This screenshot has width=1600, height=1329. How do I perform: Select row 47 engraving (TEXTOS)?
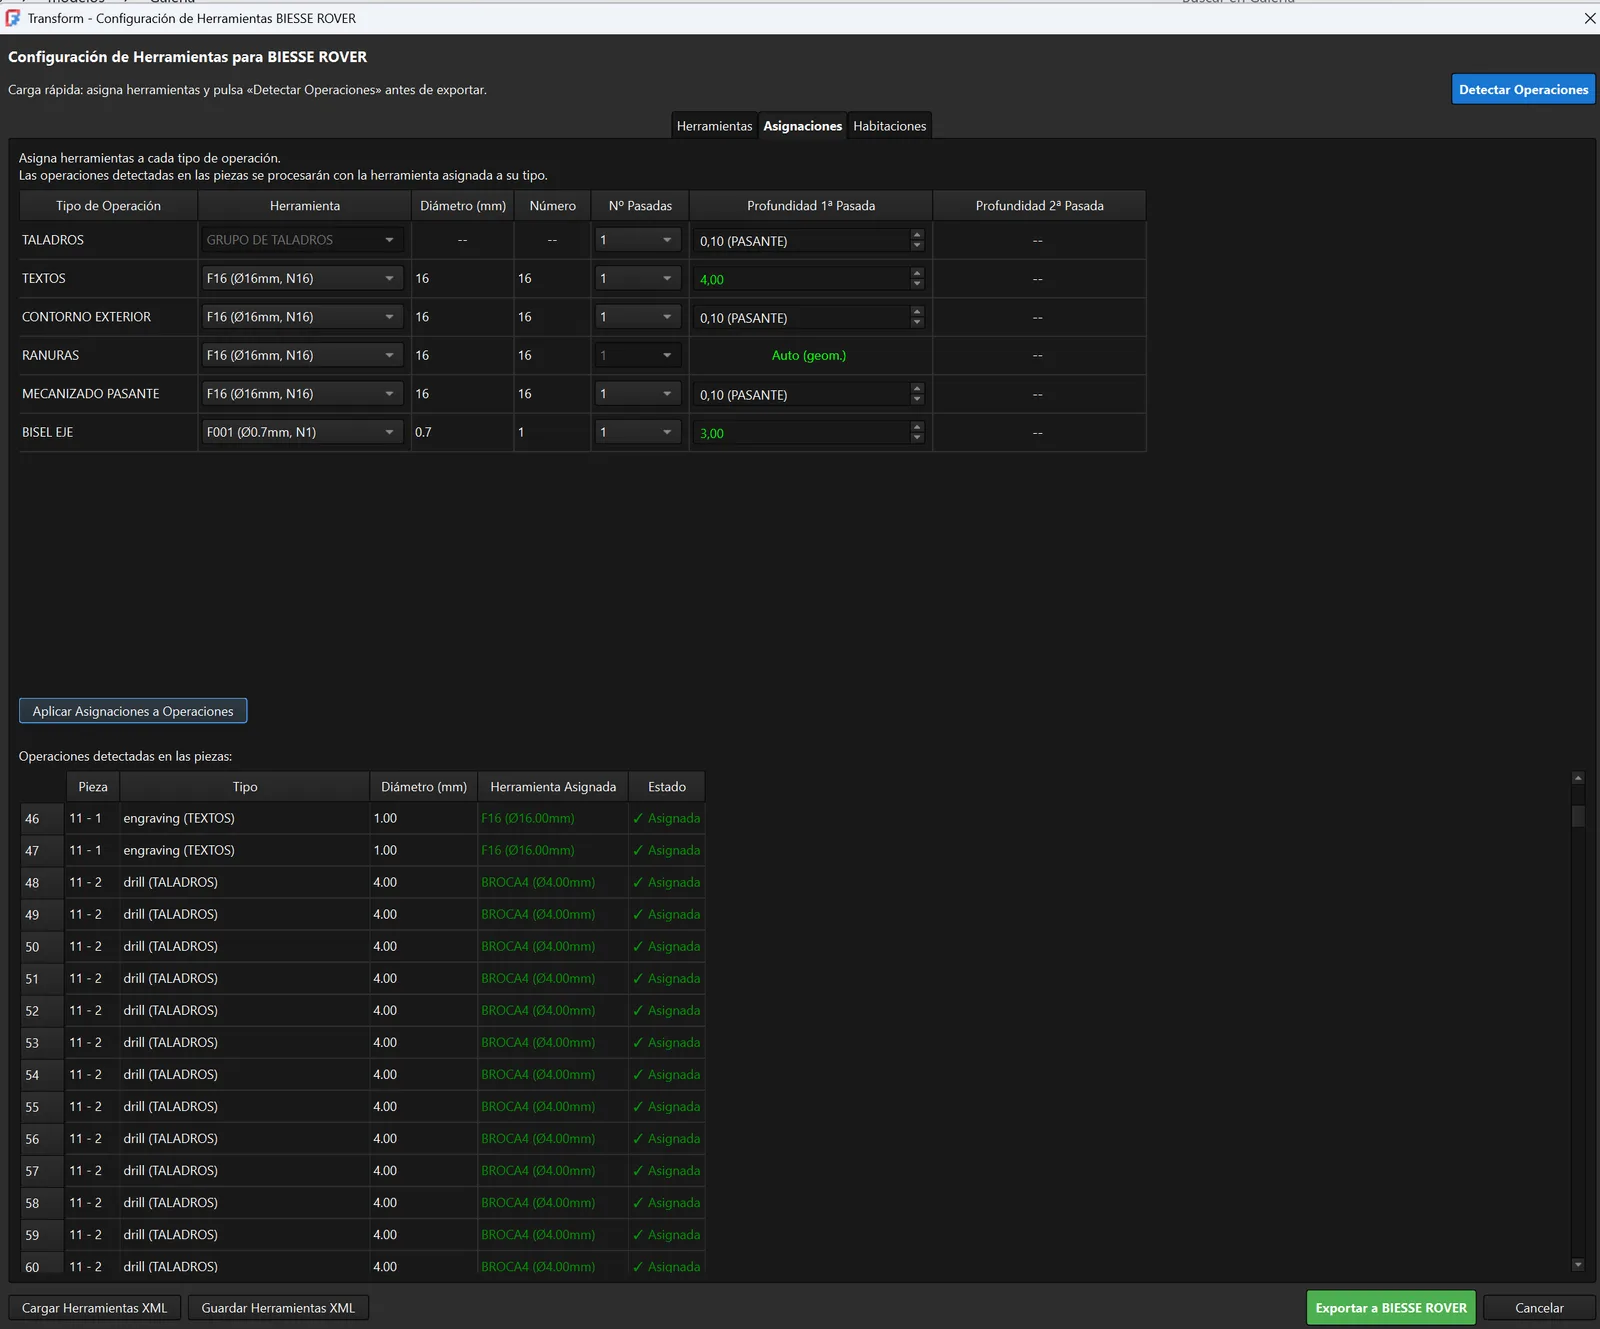(362, 850)
